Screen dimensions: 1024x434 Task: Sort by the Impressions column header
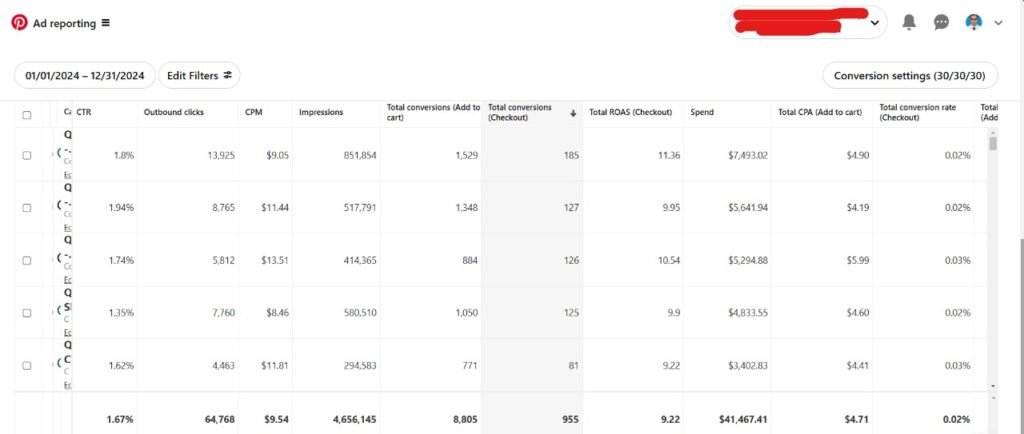coord(321,112)
